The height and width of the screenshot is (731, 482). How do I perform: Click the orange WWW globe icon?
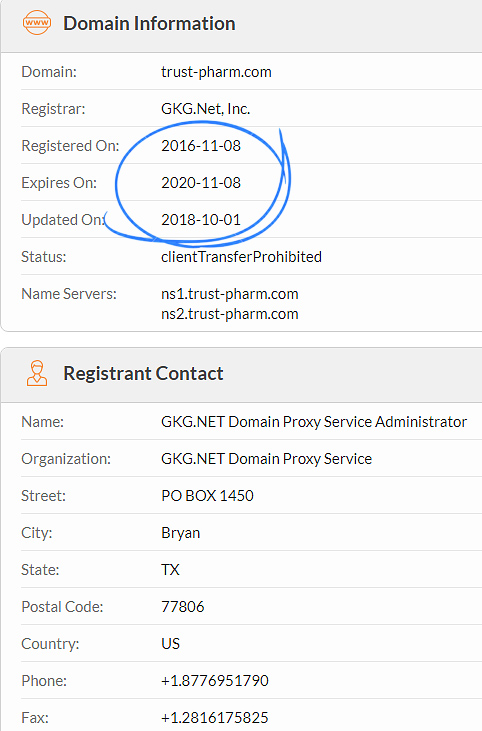(x=37, y=23)
